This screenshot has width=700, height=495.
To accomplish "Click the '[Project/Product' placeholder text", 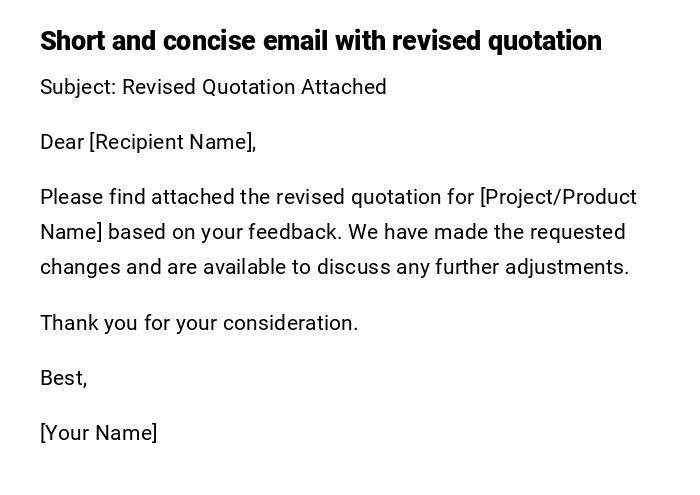I will [x=558, y=197].
